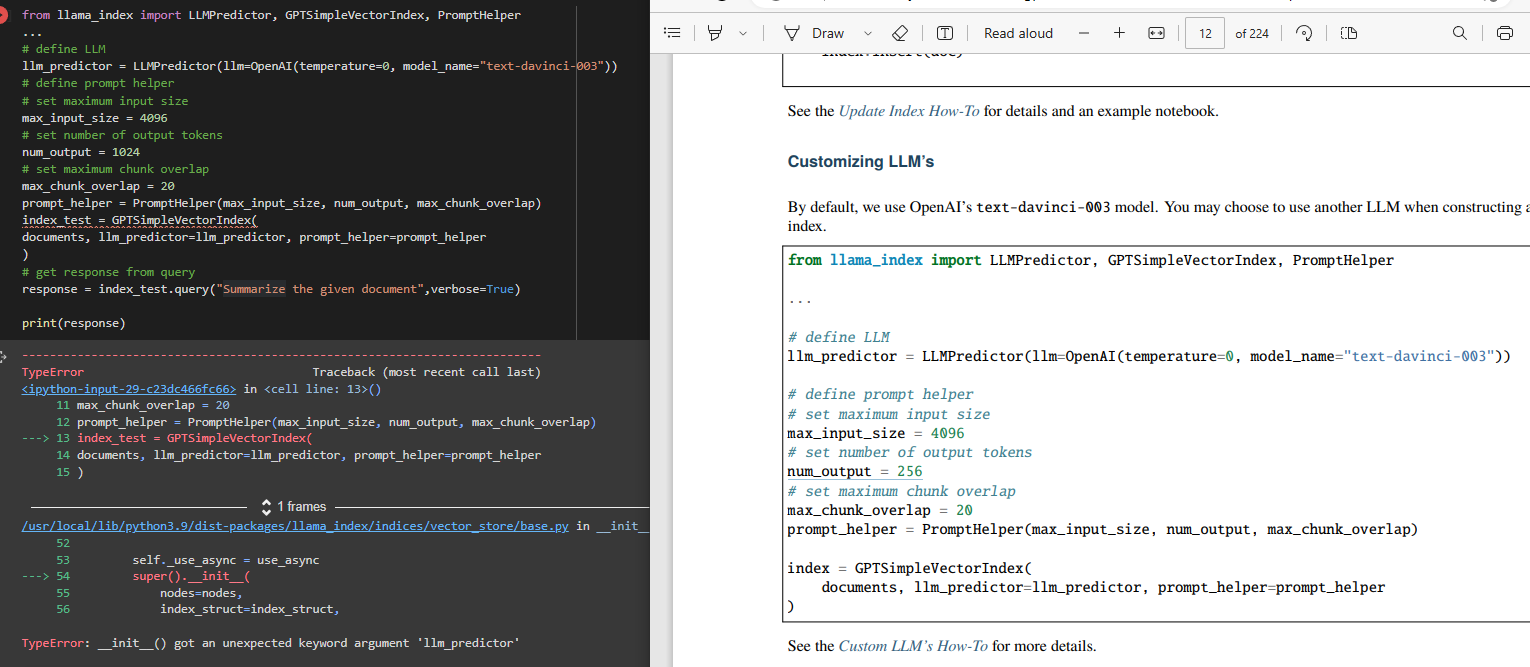This screenshot has height=667, width=1530.
Task: Activate fit-to-width zoom
Action: pyautogui.click(x=1156, y=32)
